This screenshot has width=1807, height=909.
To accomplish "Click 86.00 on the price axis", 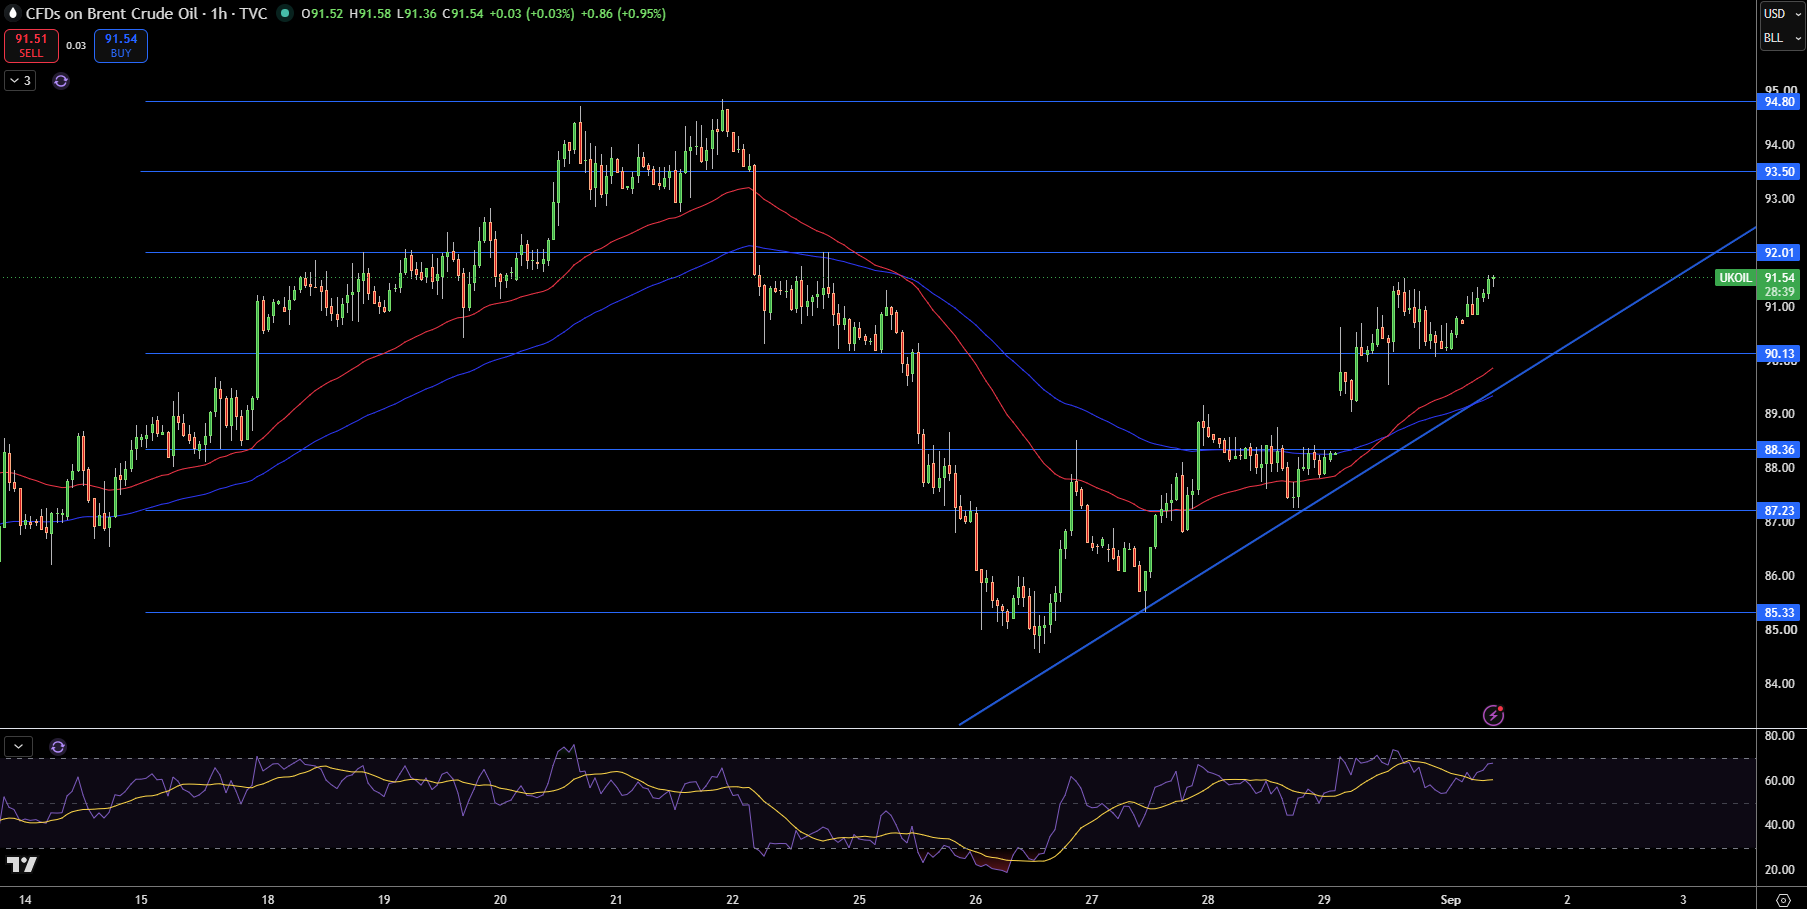I will (1779, 576).
